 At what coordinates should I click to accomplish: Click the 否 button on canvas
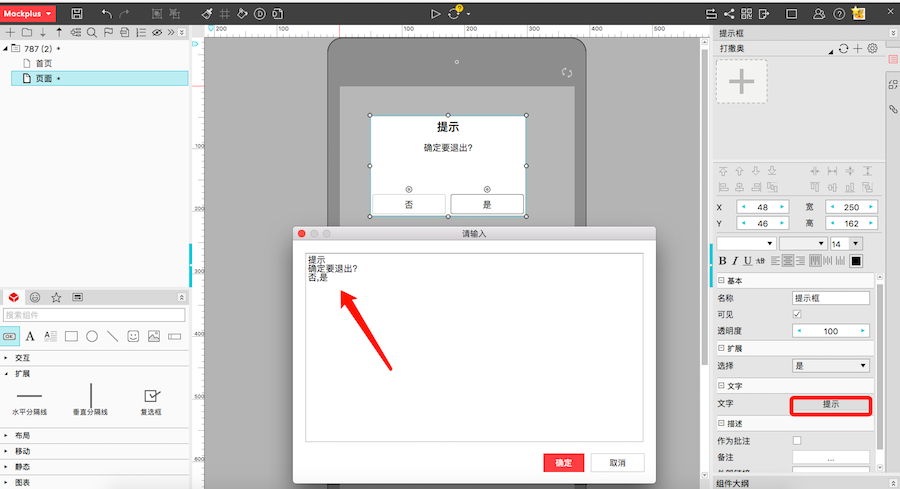click(x=409, y=204)
